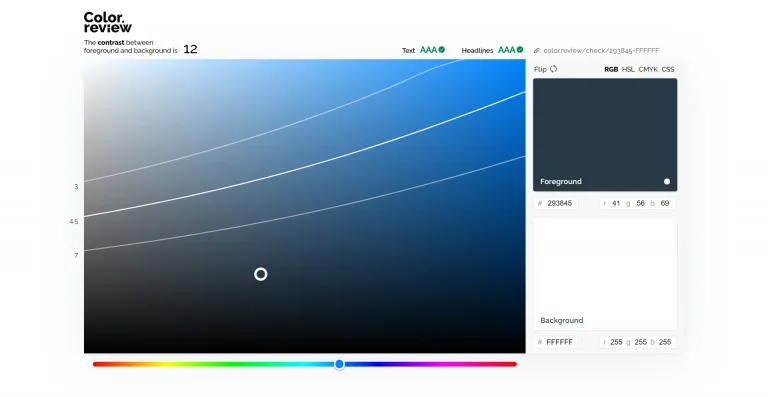
Task: Click the foreground green value 56
Action: click(640, 203)
